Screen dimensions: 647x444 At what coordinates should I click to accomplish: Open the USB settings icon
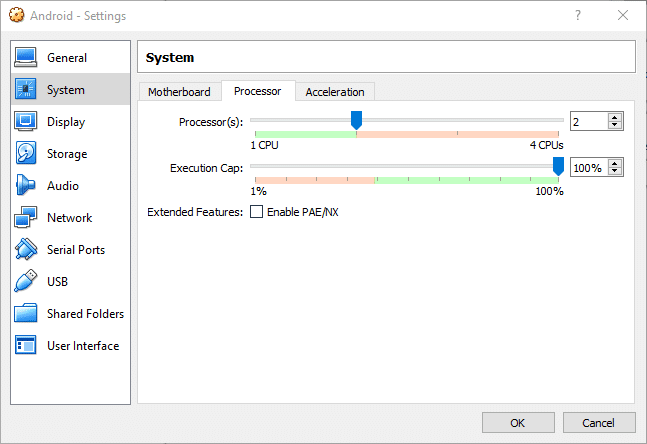click(x=26, y=282)
